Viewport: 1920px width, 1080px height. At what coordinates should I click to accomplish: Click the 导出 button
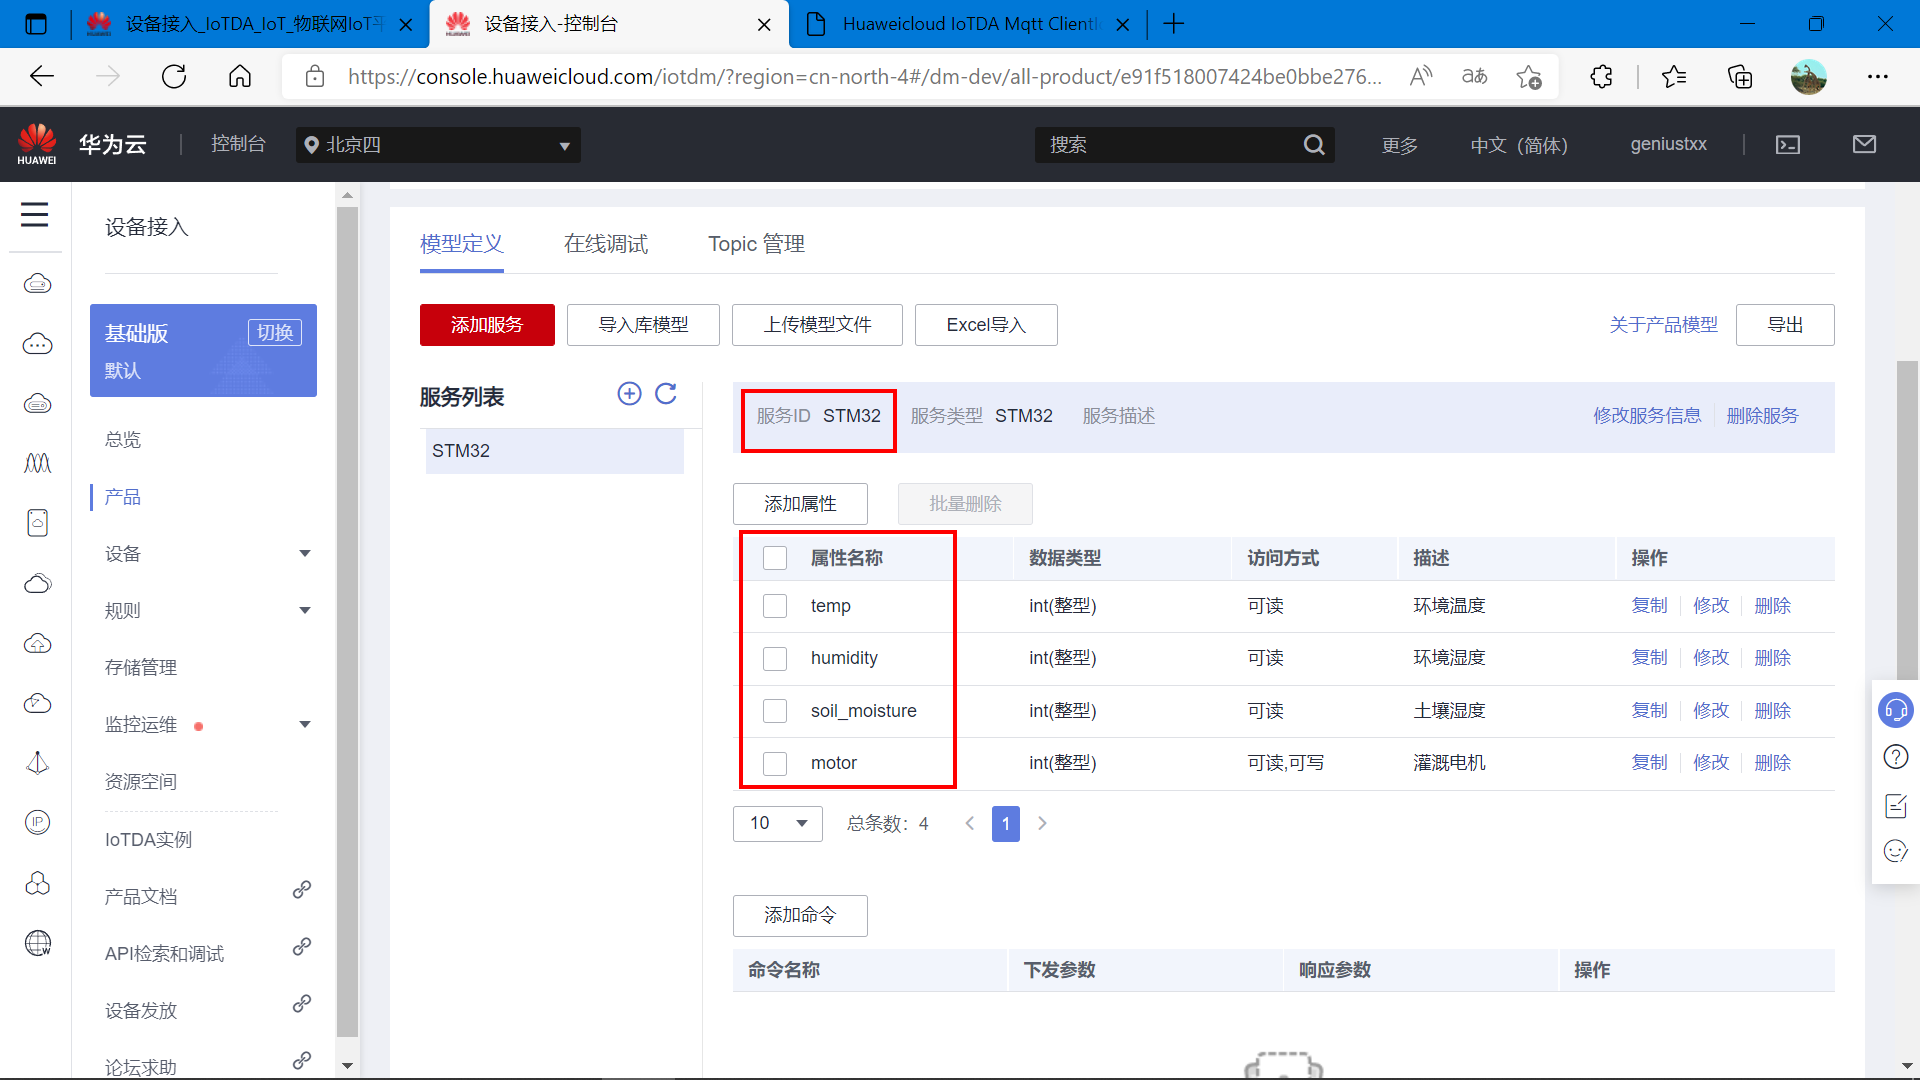[x=1785, y=325]
